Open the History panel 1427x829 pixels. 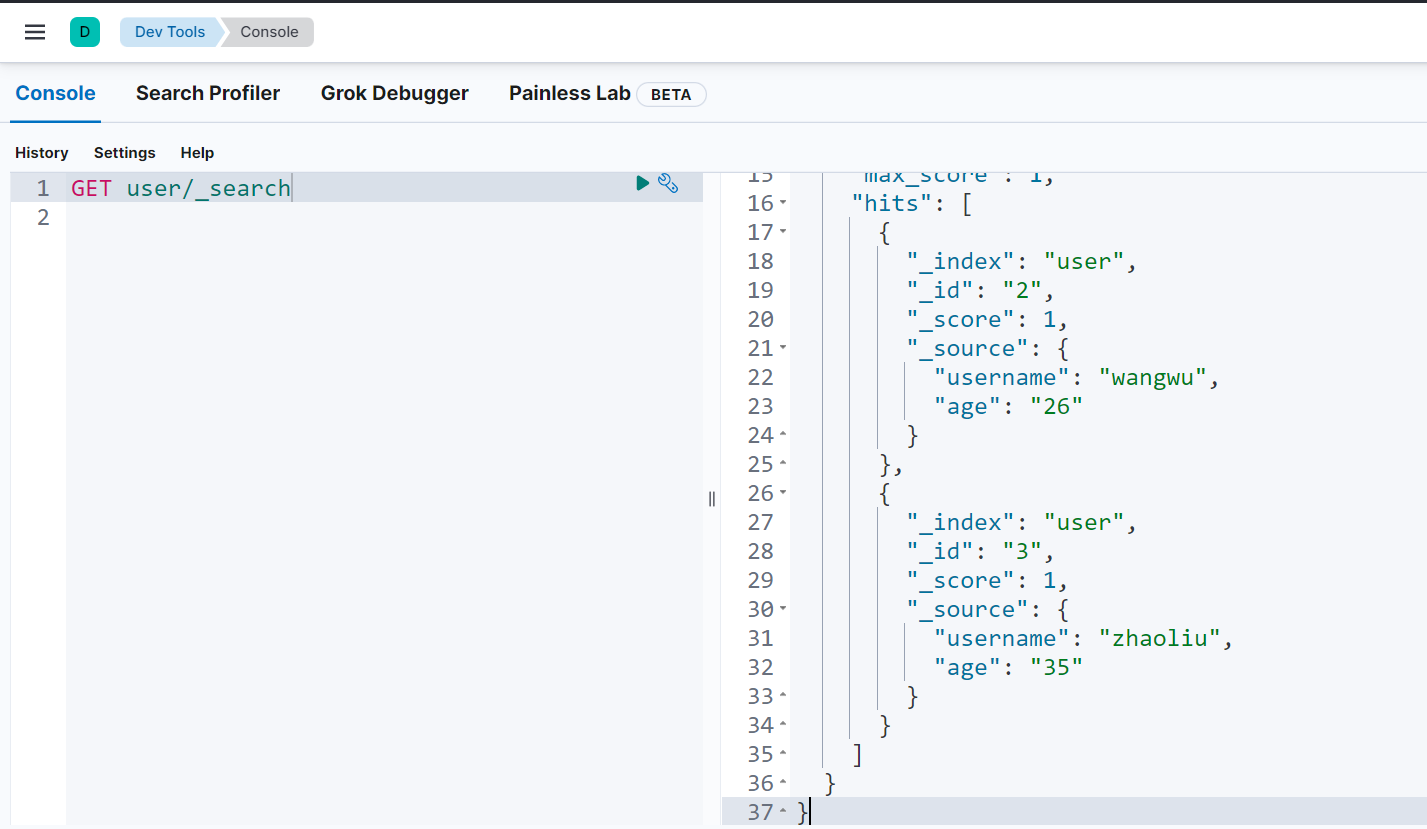42,153
